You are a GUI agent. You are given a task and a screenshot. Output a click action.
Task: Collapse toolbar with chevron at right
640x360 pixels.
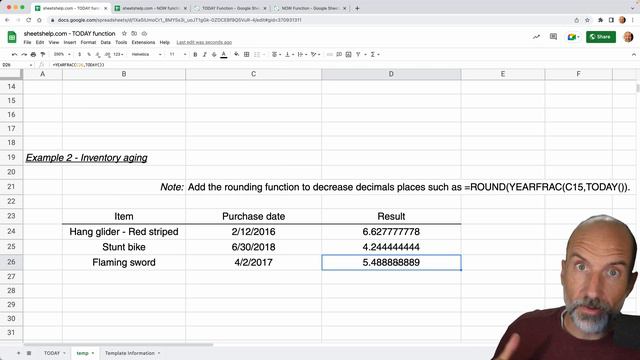[633, 54]
